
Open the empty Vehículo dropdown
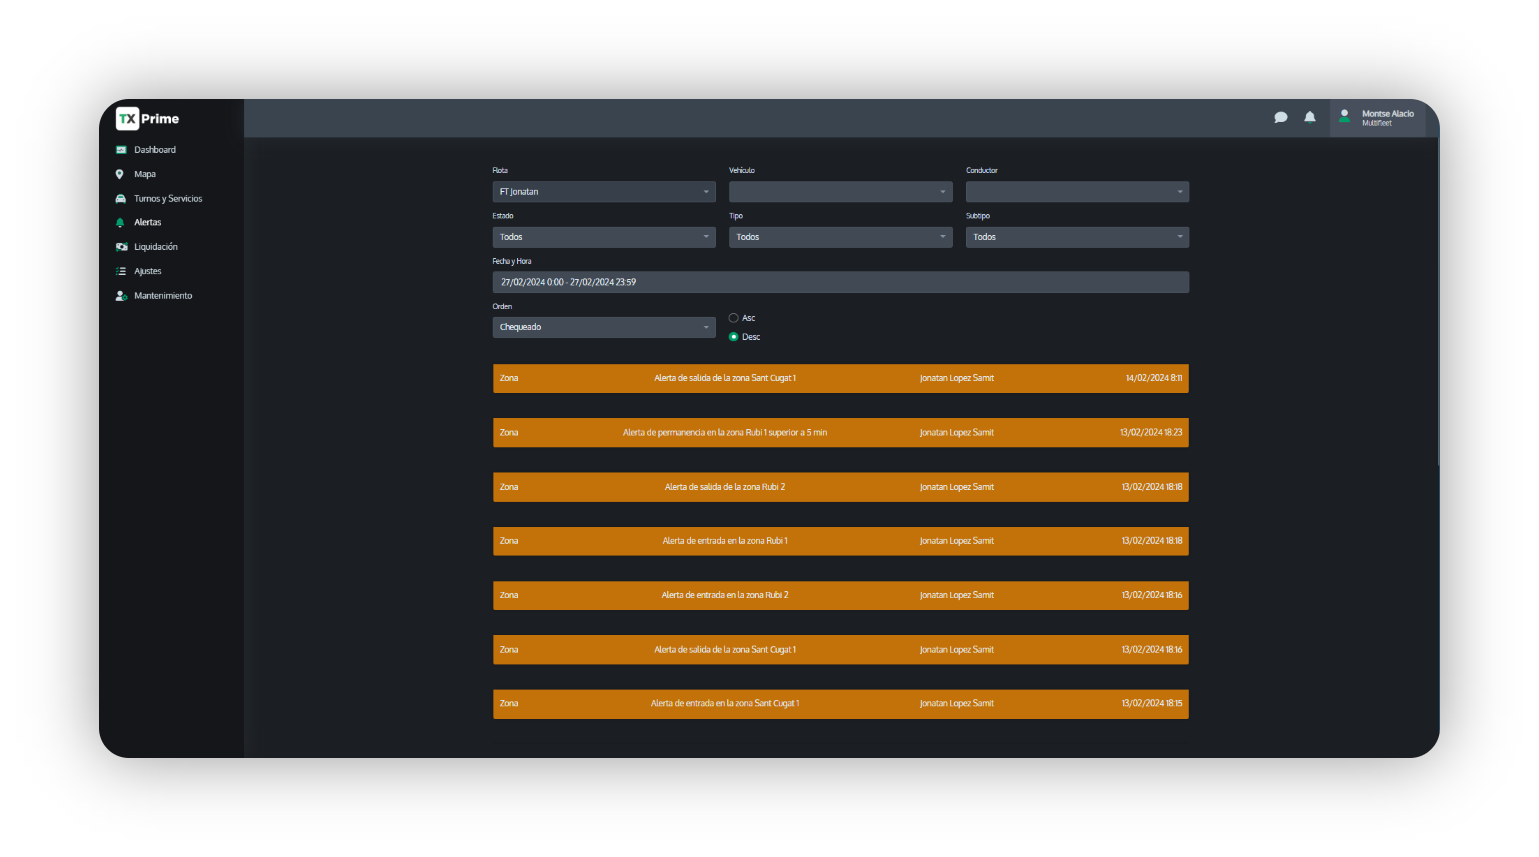[x=841, y=192]
